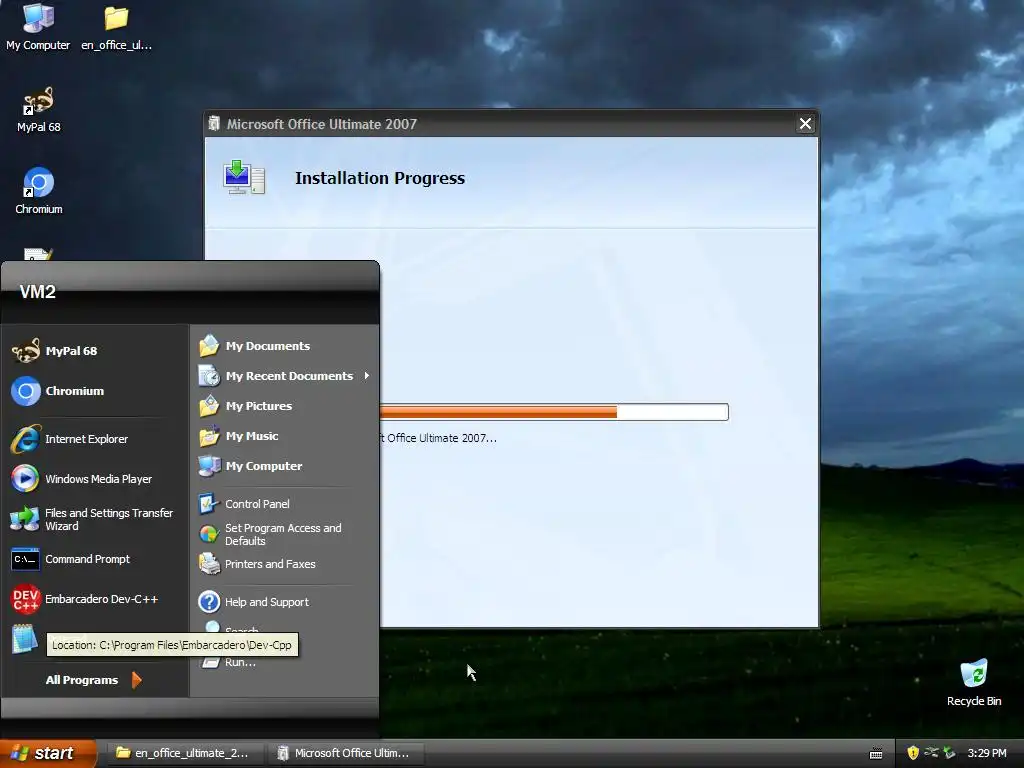Click the My Music folder icon
Screen dimensions: 1024x768
[209, 436]
